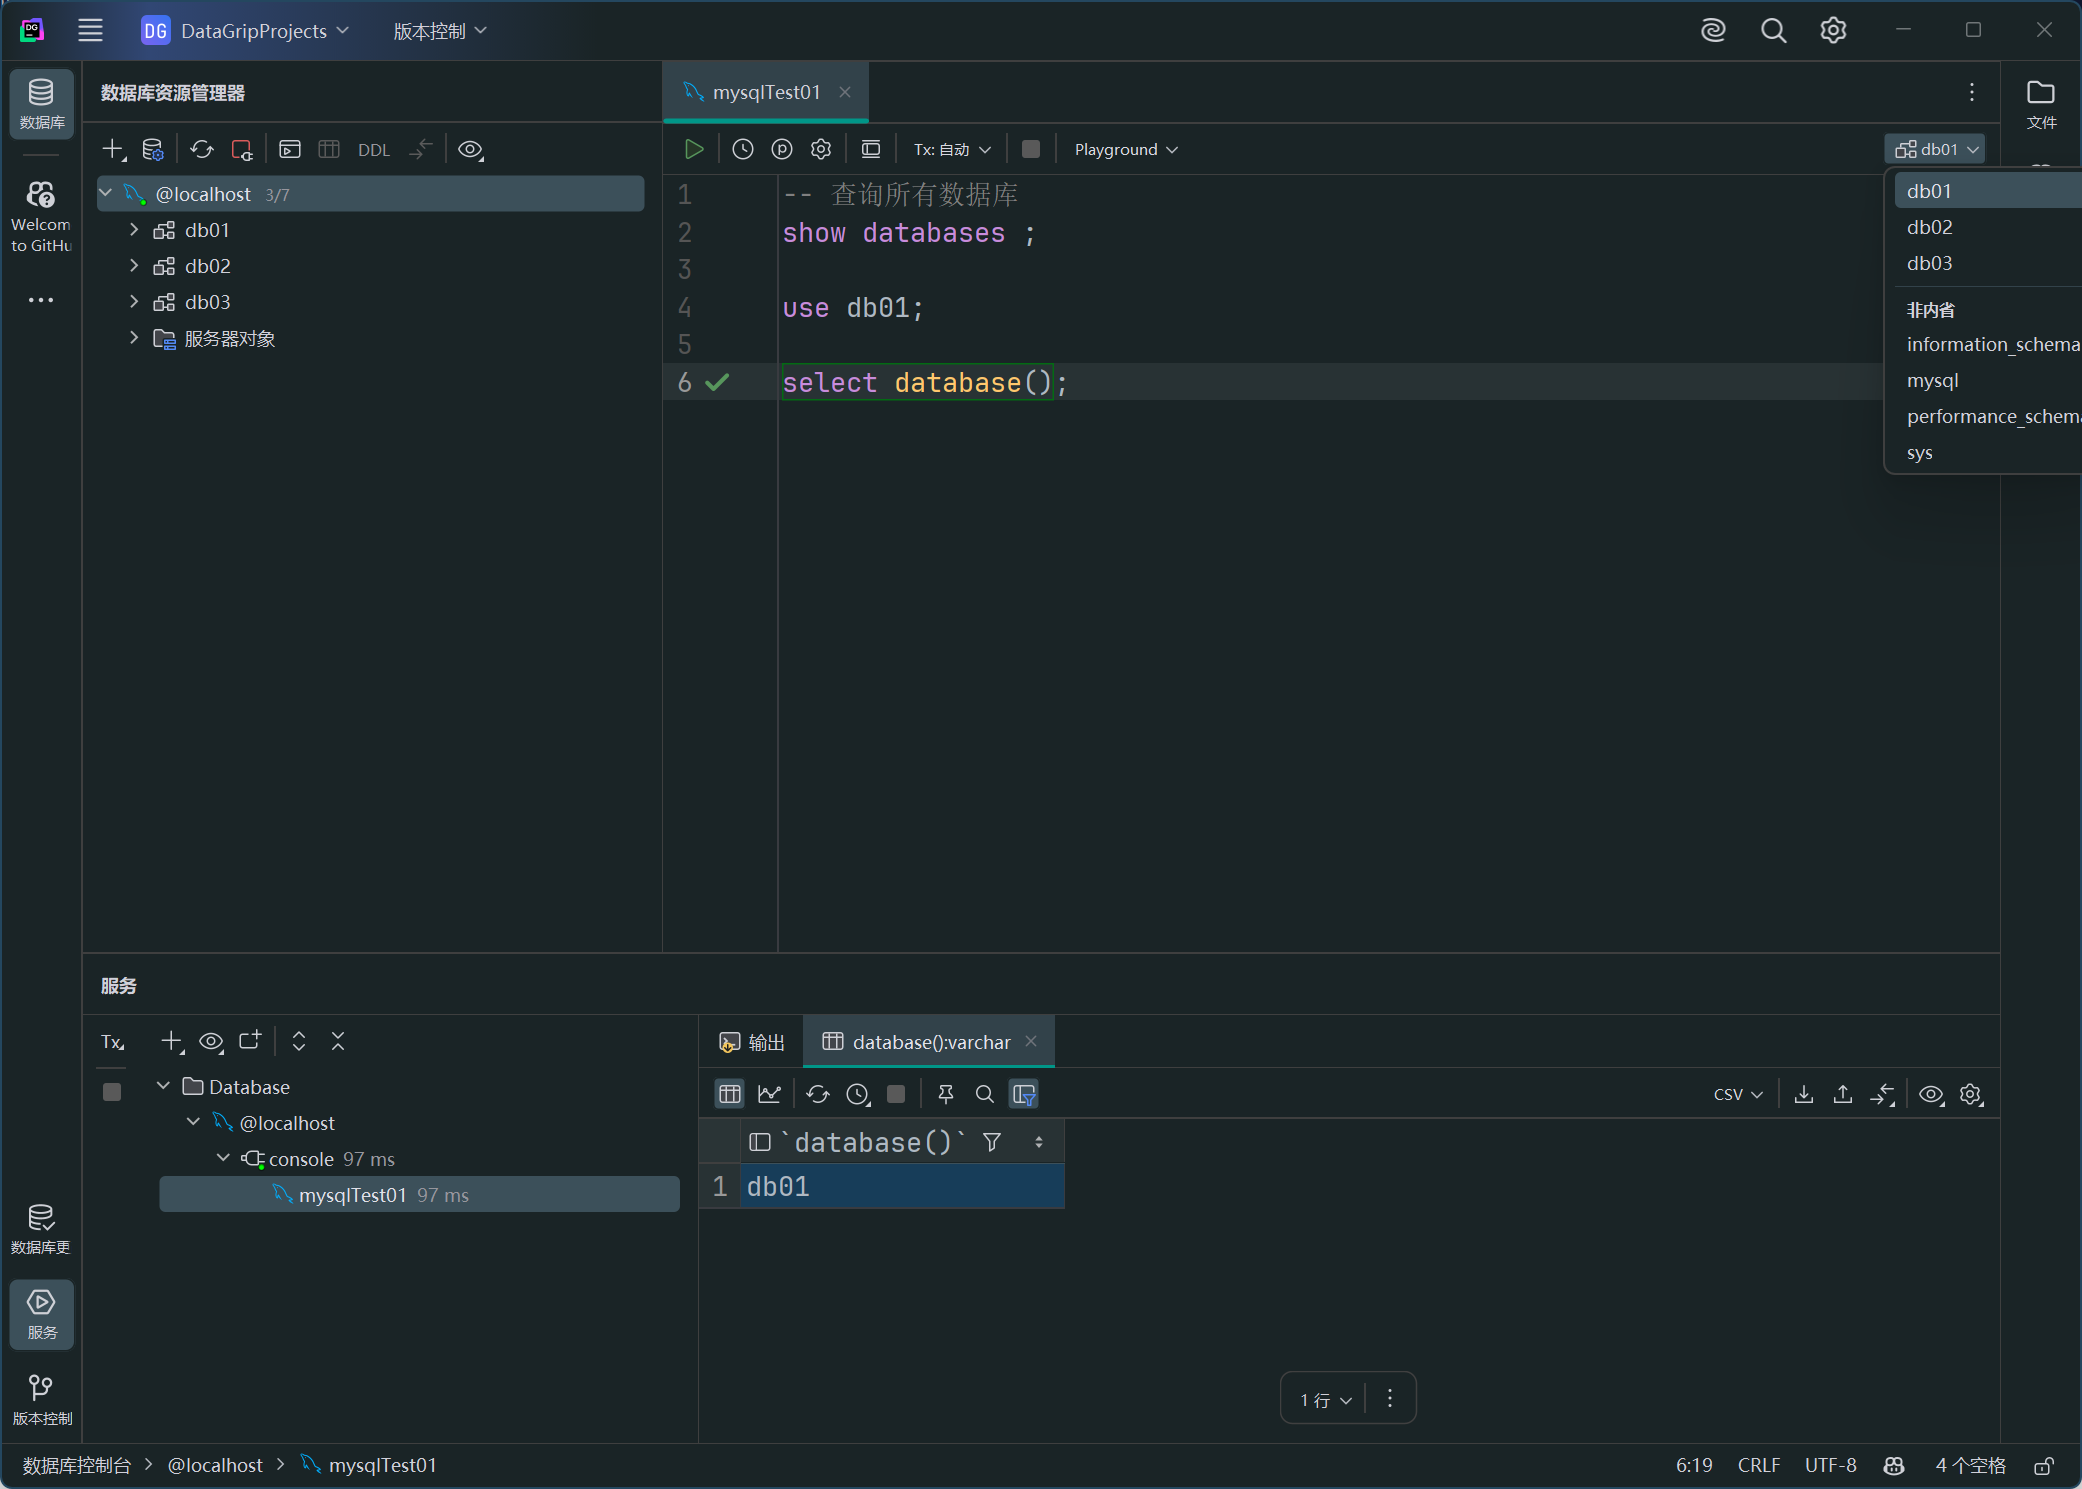Screen dimensions: 2082x1489
Task: Toggle the eye view options in database explorer
Action: (470, 149)
